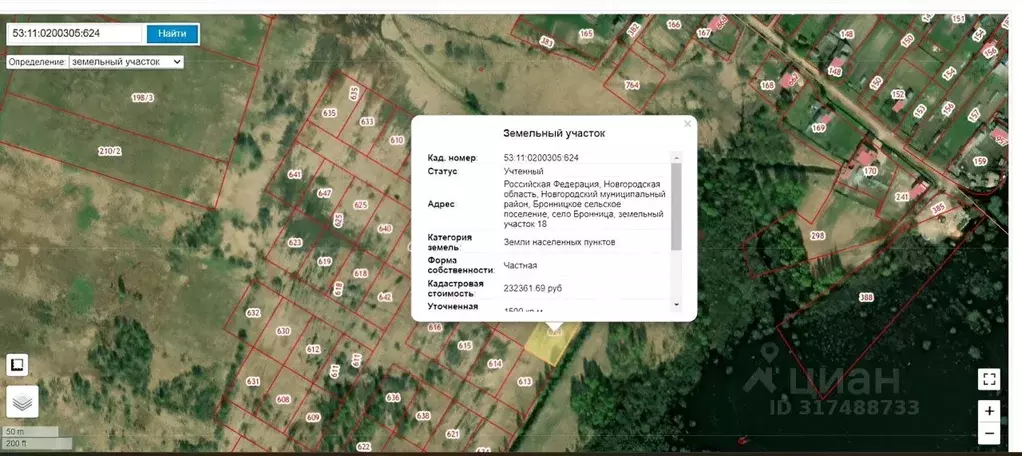This screenshot has height=456, width=1022.
Task: Focus the cadastral number search field
Action: coord(74,33)
